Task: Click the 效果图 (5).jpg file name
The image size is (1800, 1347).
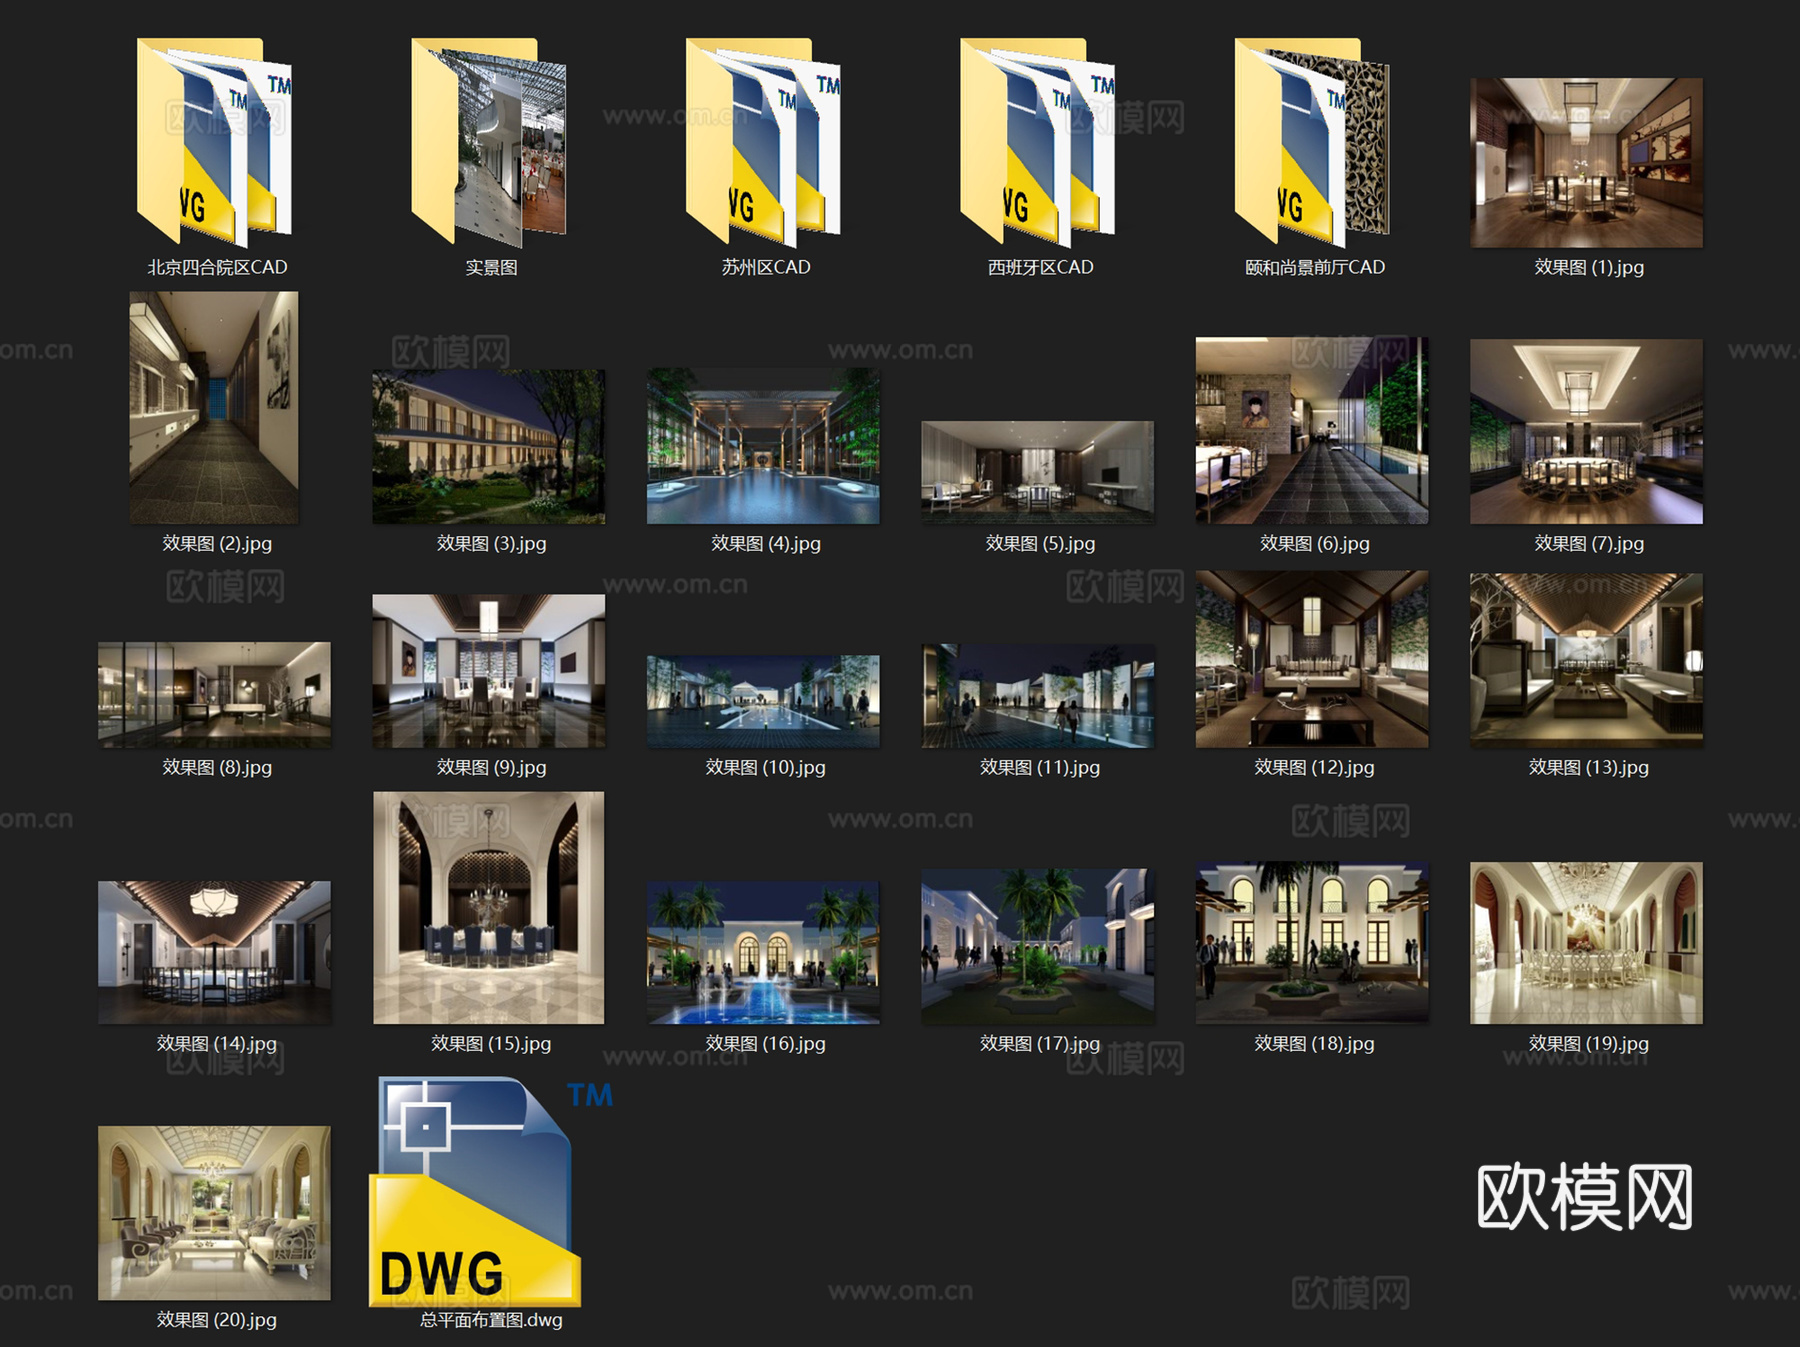Action: point(1040,544)
